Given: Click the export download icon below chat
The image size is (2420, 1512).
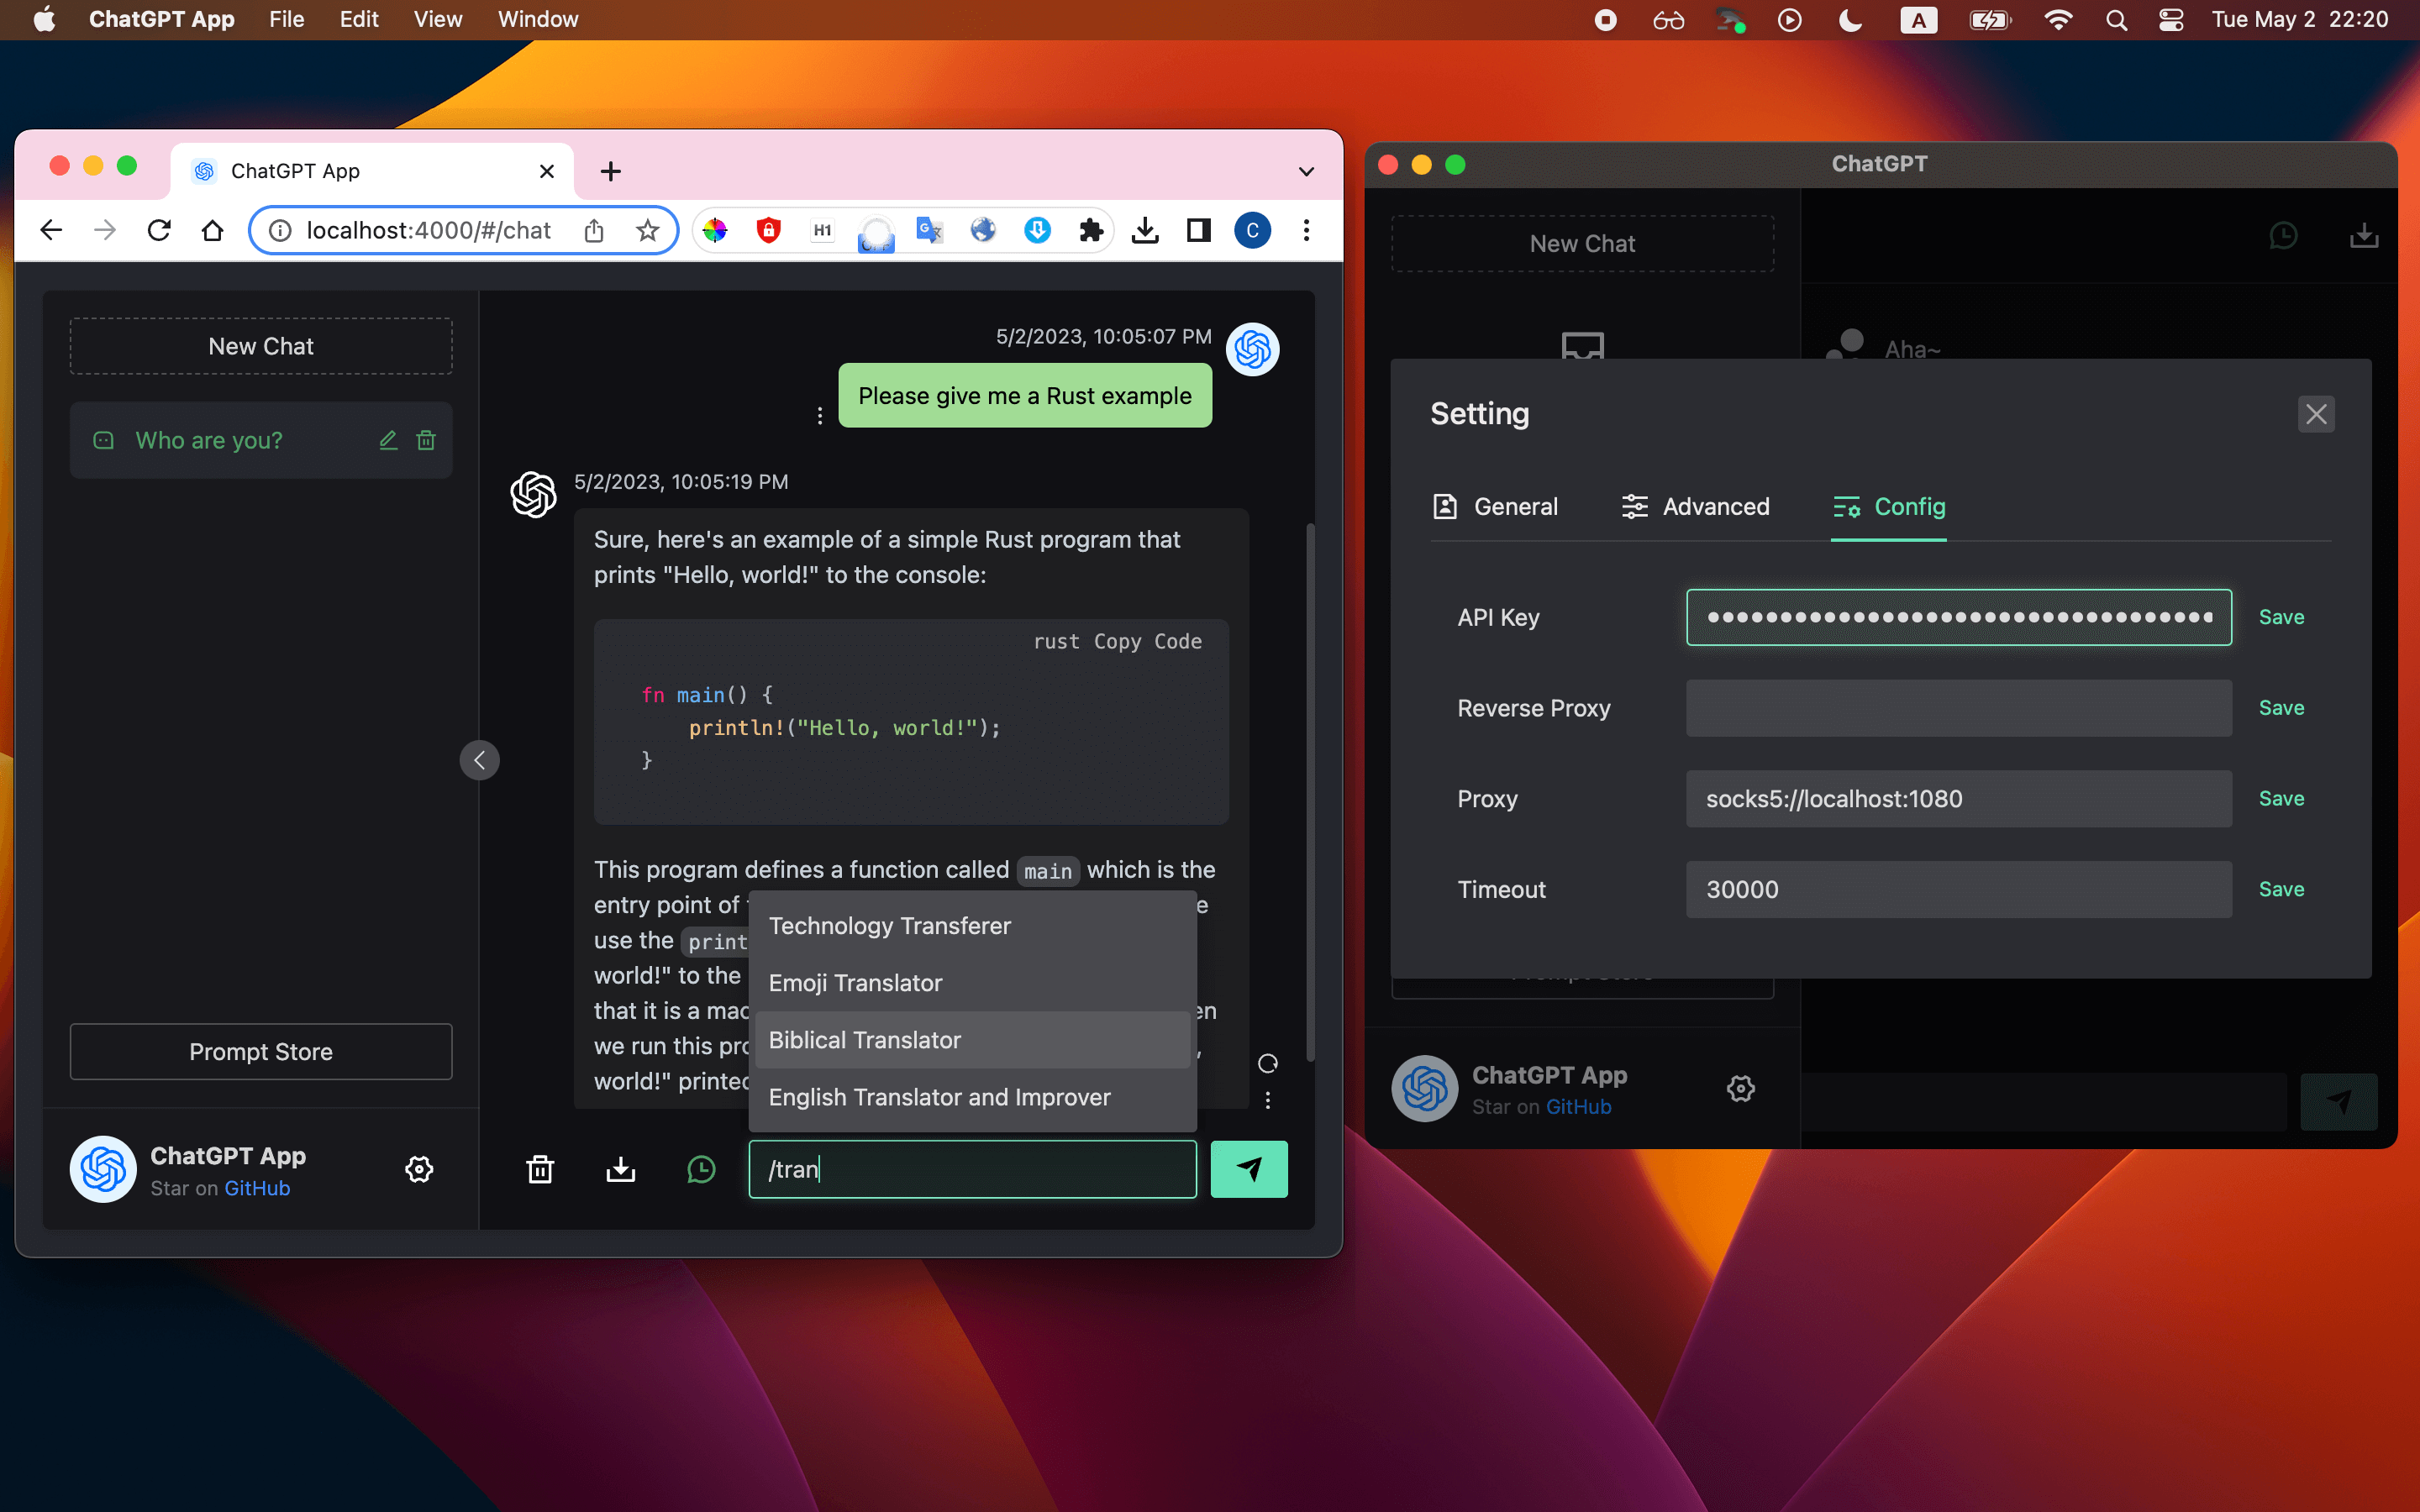Looking at the screenshot, I should (x=621, y=1169).
